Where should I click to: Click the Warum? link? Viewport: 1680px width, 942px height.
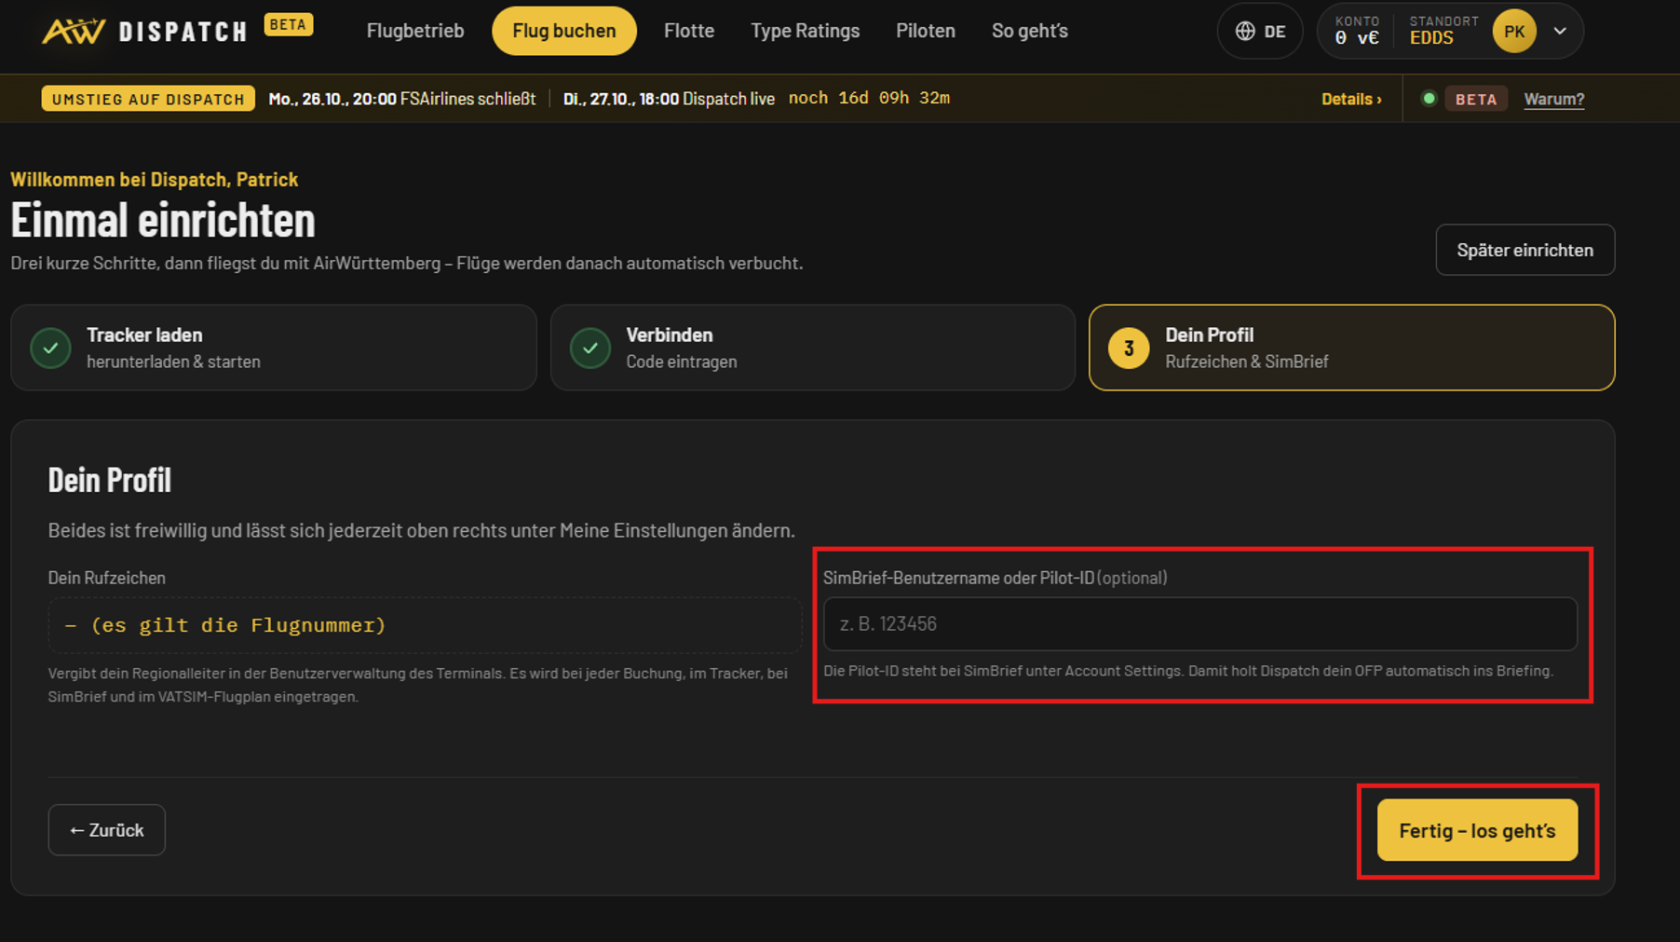click(x=1554, y=99)
